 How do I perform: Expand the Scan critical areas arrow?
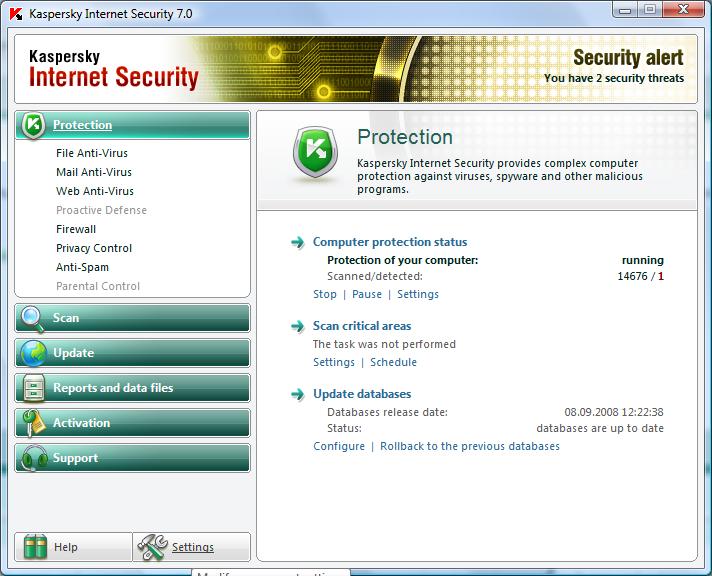[298, 326]
